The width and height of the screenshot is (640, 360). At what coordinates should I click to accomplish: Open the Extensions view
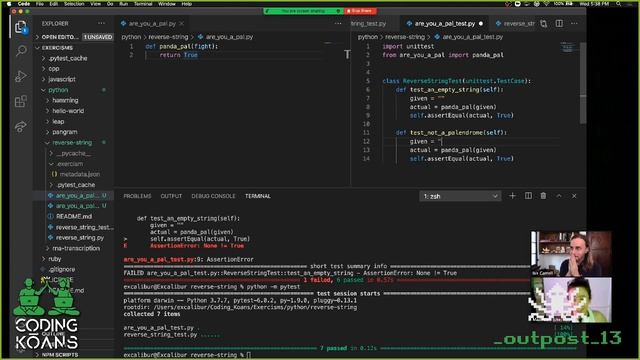[x=21, y=101]
